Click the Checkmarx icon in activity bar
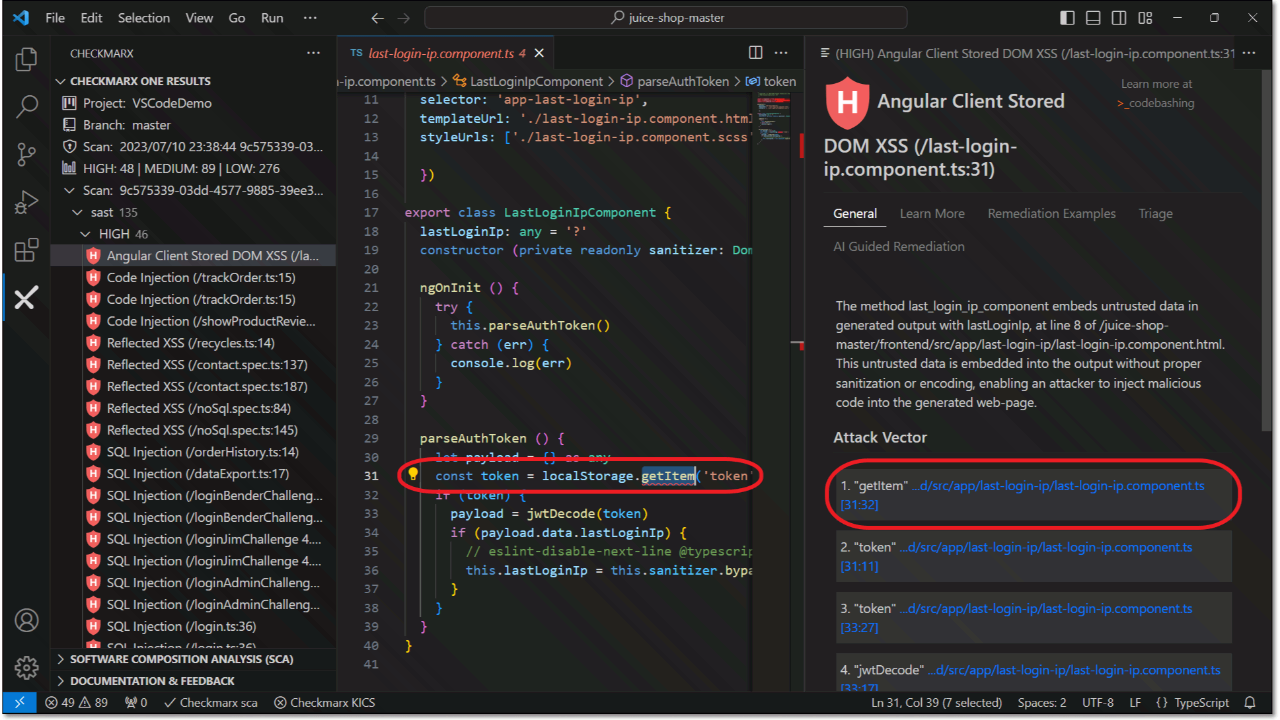The height and width of the screenshot is (720, 1280). point(26,297)
